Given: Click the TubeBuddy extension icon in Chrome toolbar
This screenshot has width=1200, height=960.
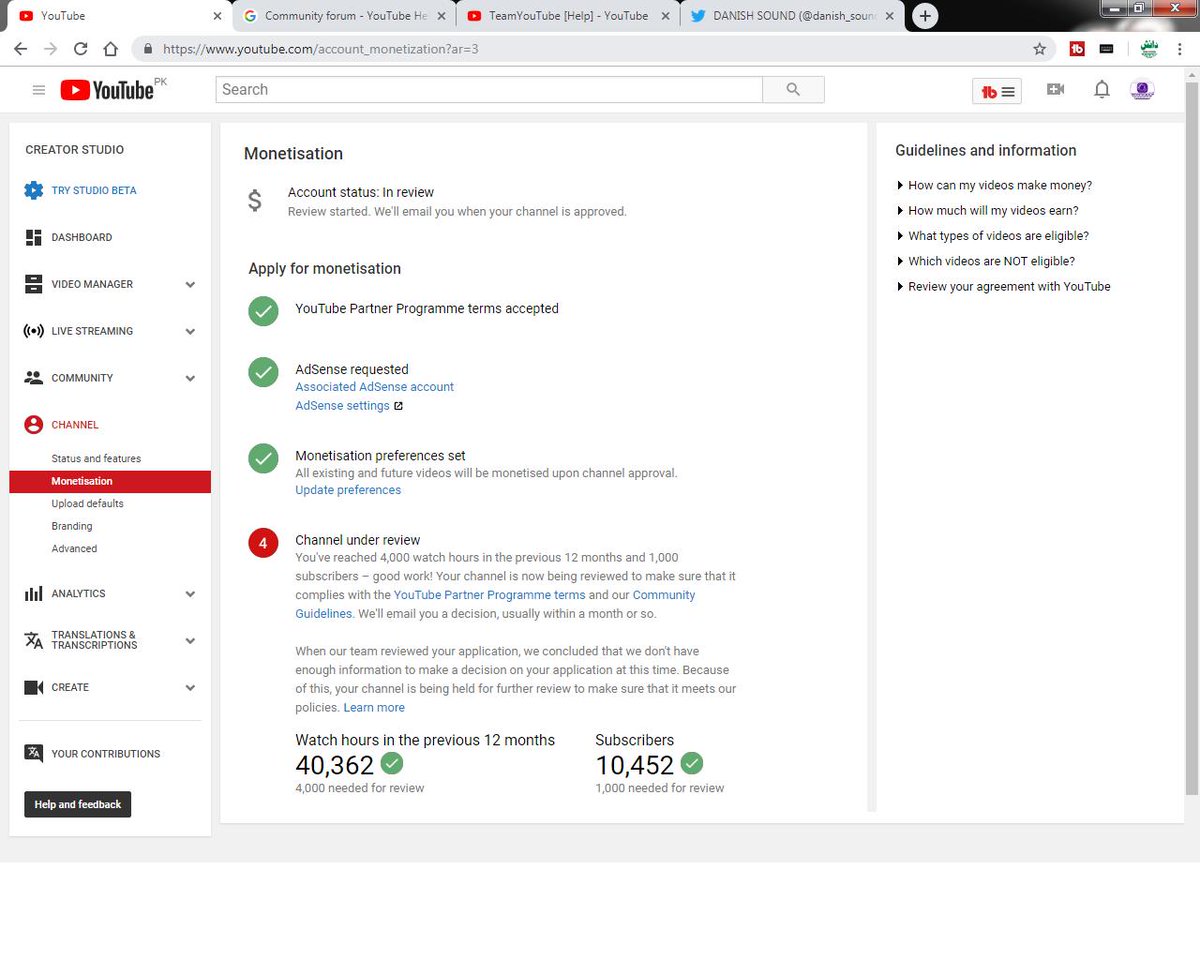Looking at the screenshot, I should (1077, 48).
